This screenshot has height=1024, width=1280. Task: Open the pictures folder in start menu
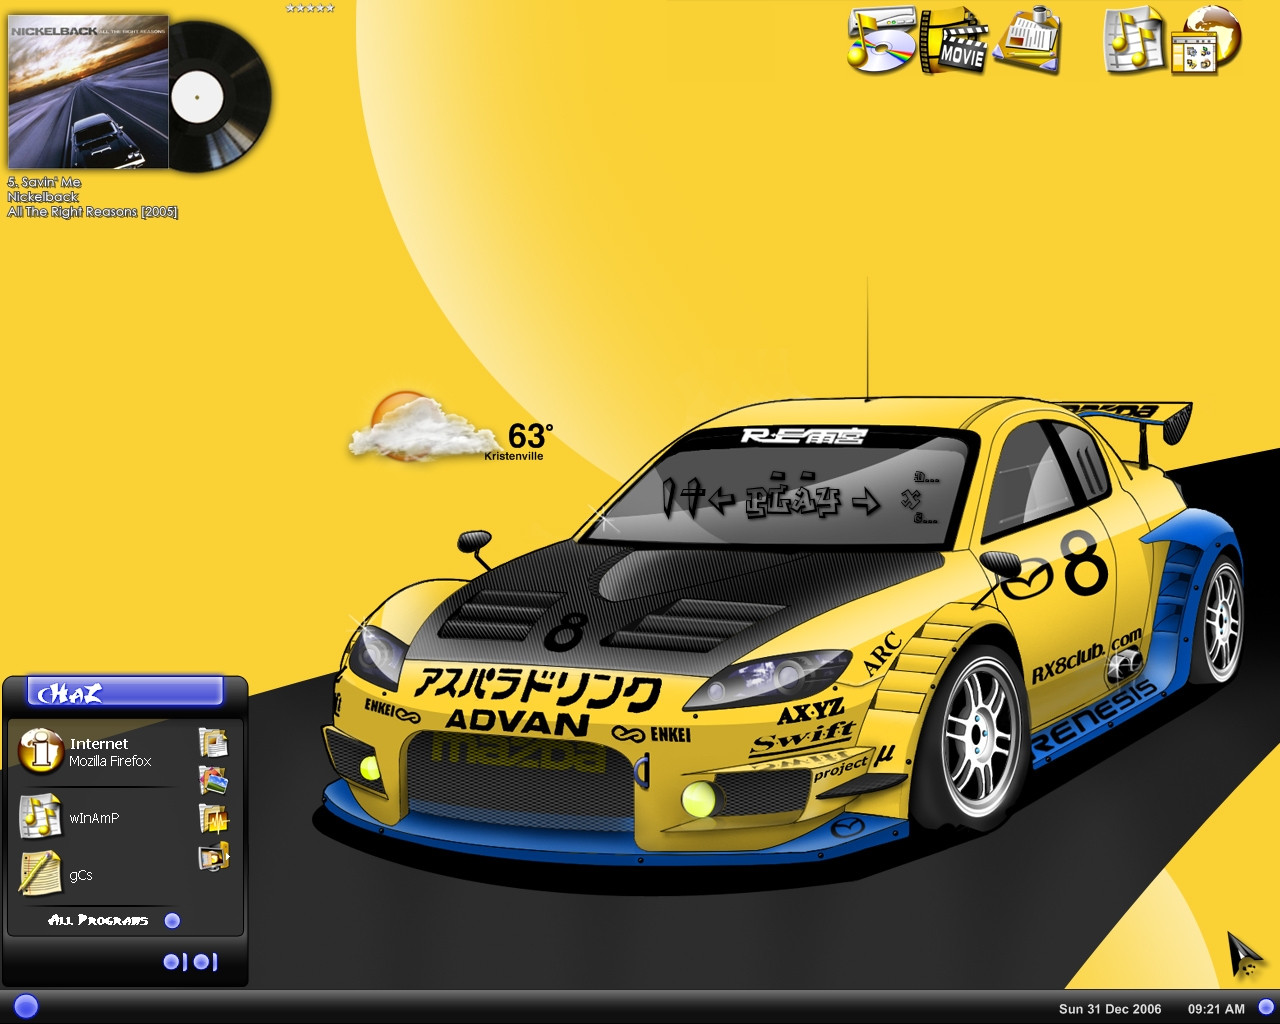213,780
